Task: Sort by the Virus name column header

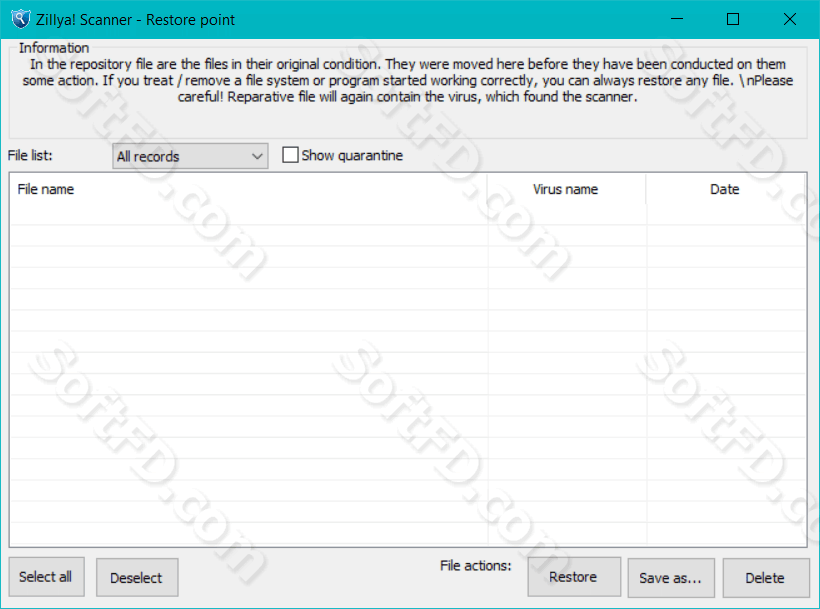Action: point(566,189)
